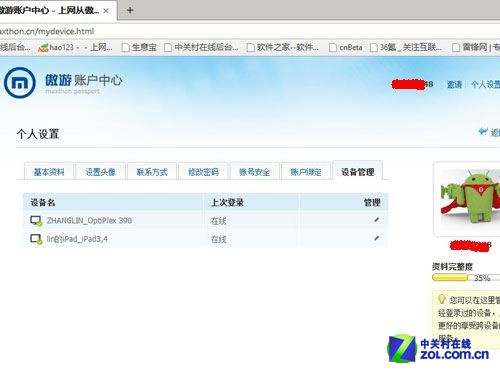The width and height of the screenshot is (500, 375).
Task: Click the lightbulb tip icon
Action: pyautogui.click(x=442, y=299)
